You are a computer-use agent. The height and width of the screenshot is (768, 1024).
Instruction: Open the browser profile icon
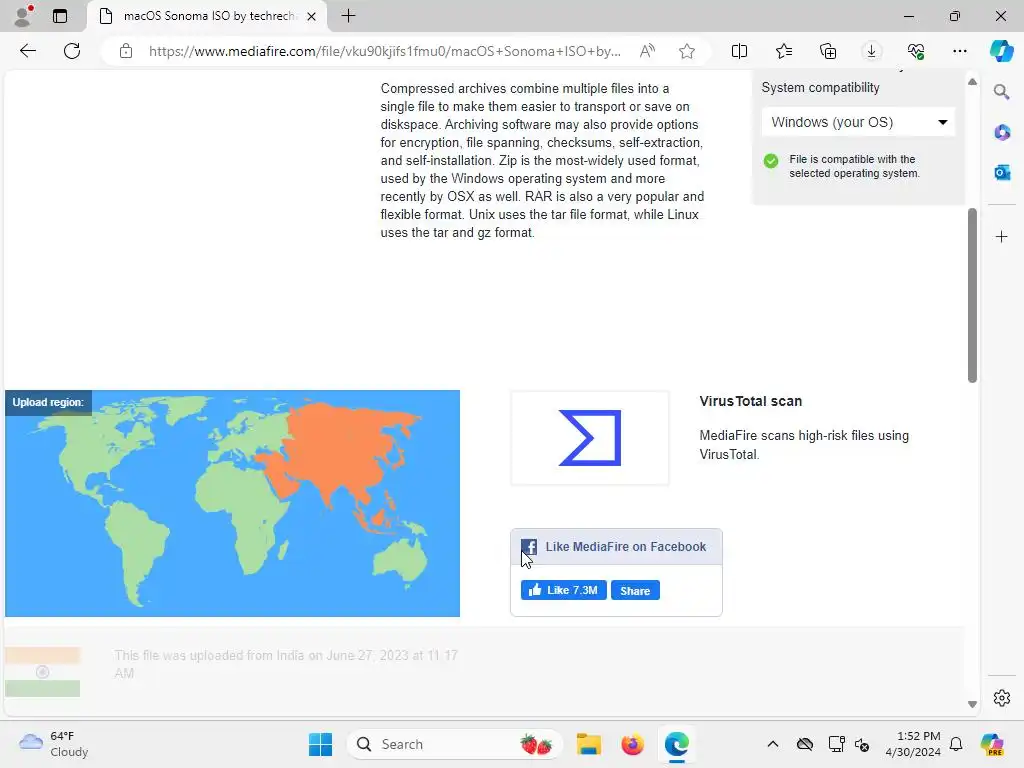click(23, 15)
